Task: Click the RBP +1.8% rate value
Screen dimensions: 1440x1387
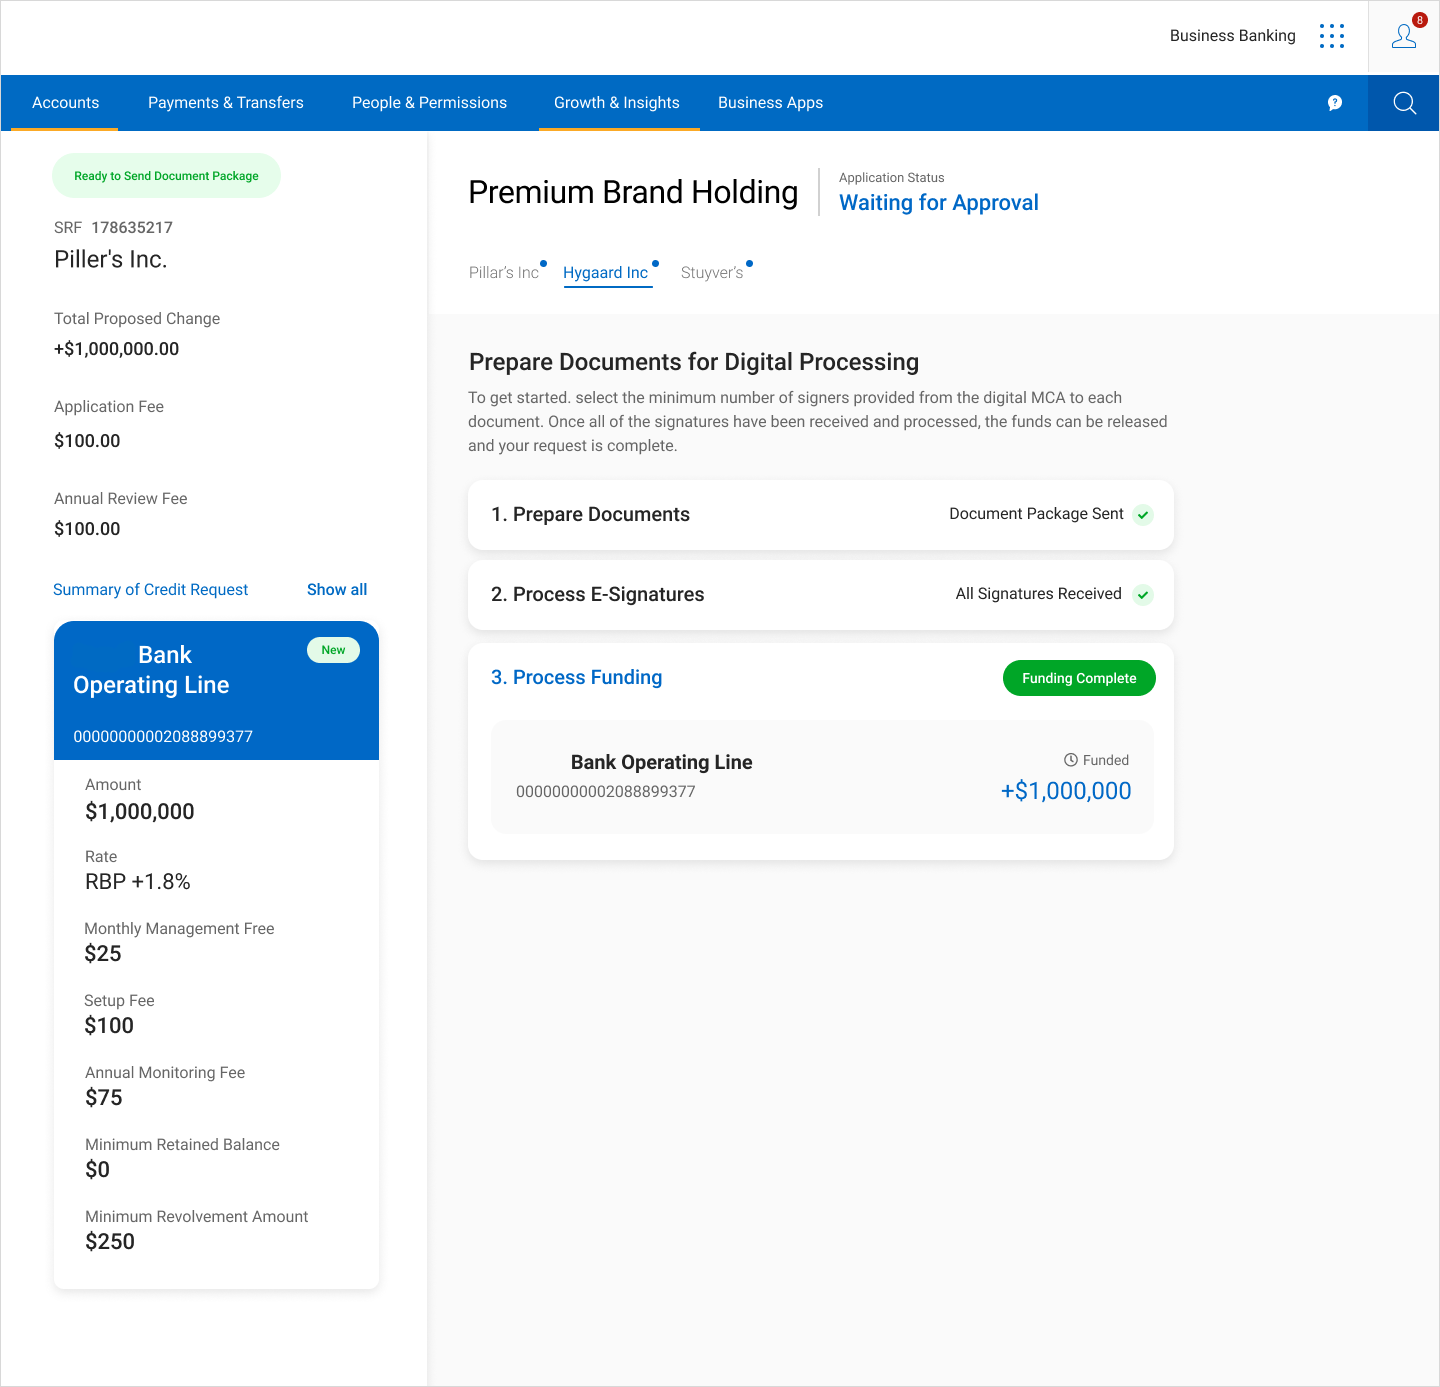Action: coord(138,882)
